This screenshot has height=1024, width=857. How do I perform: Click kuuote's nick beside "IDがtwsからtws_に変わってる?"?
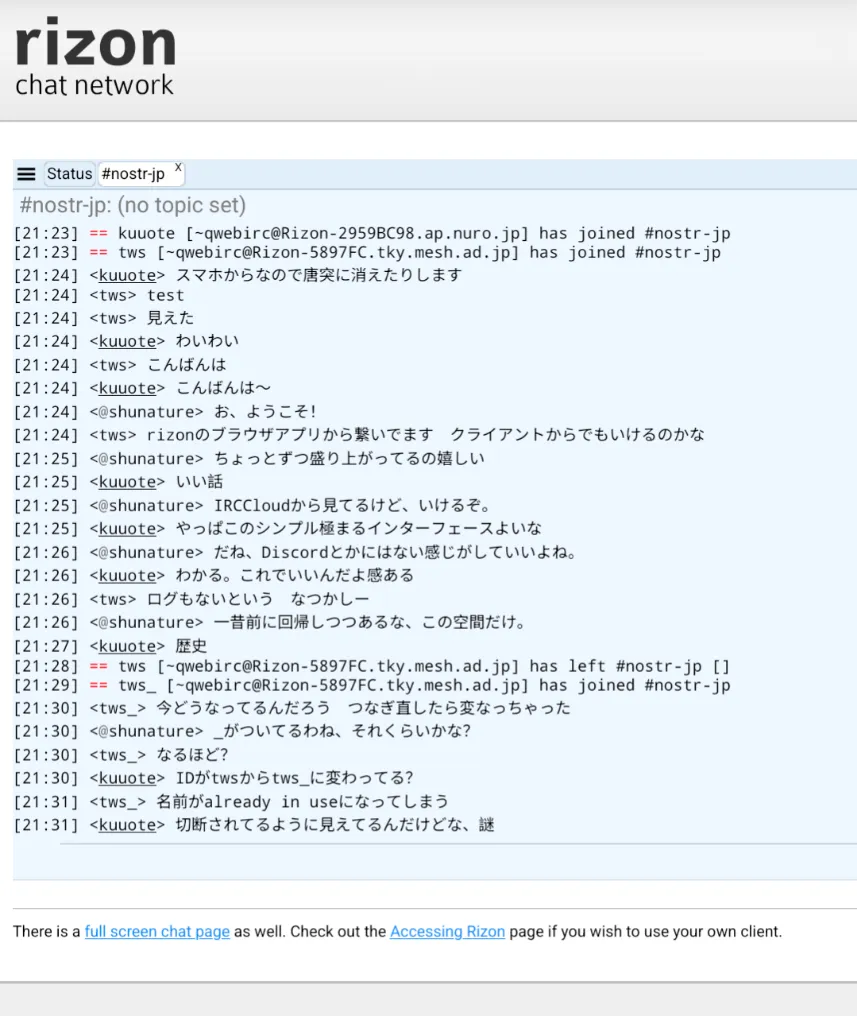127,779
